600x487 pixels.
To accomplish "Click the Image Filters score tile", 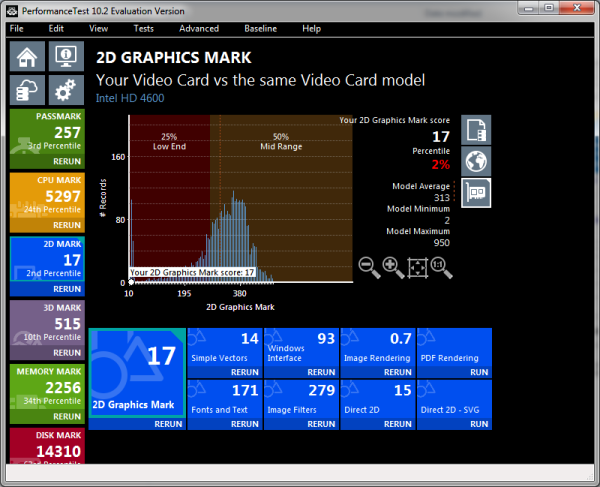I will click(302, 399).
